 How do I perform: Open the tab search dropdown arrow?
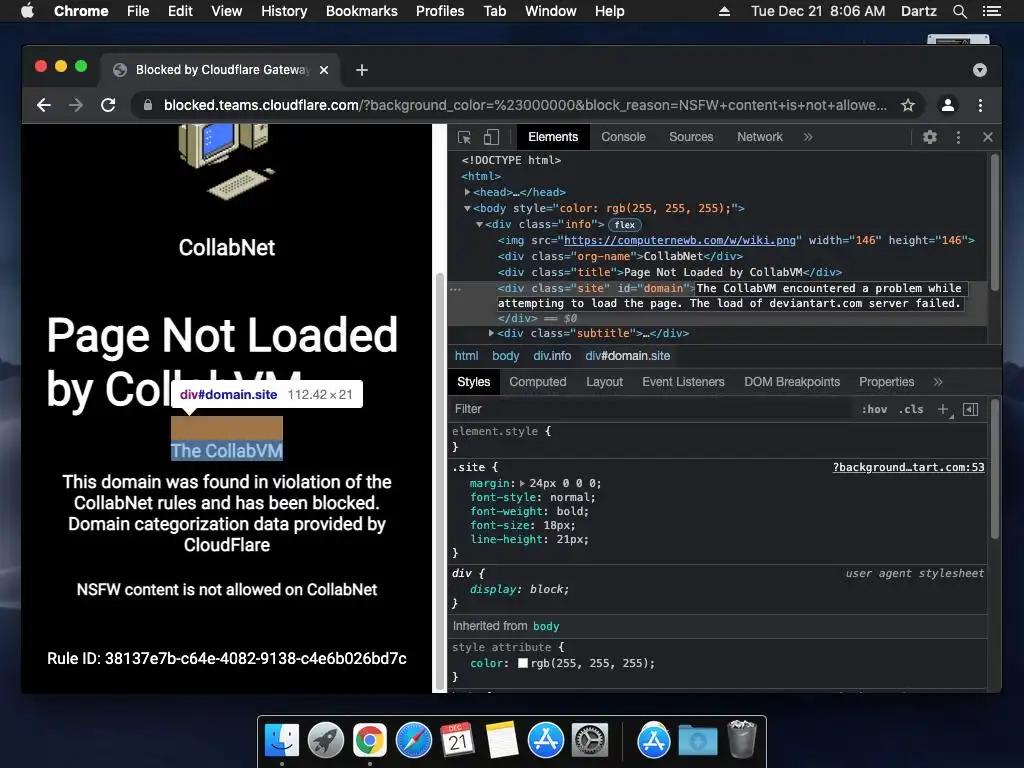(980, 70)
